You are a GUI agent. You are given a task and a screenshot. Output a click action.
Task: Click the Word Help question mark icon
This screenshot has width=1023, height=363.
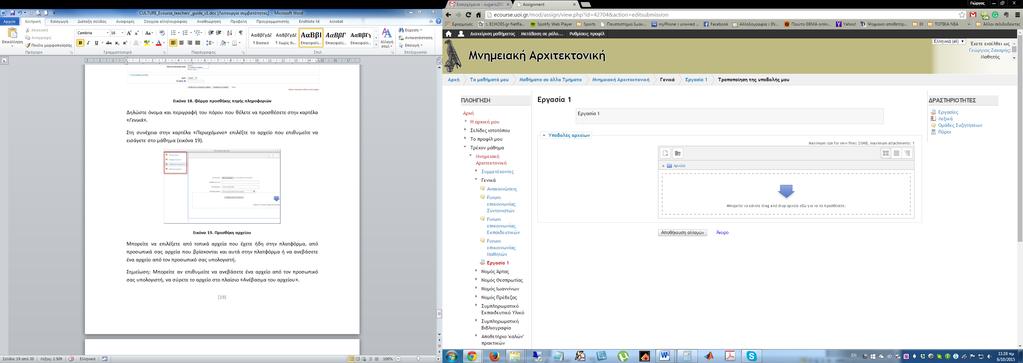pos(438,22)
